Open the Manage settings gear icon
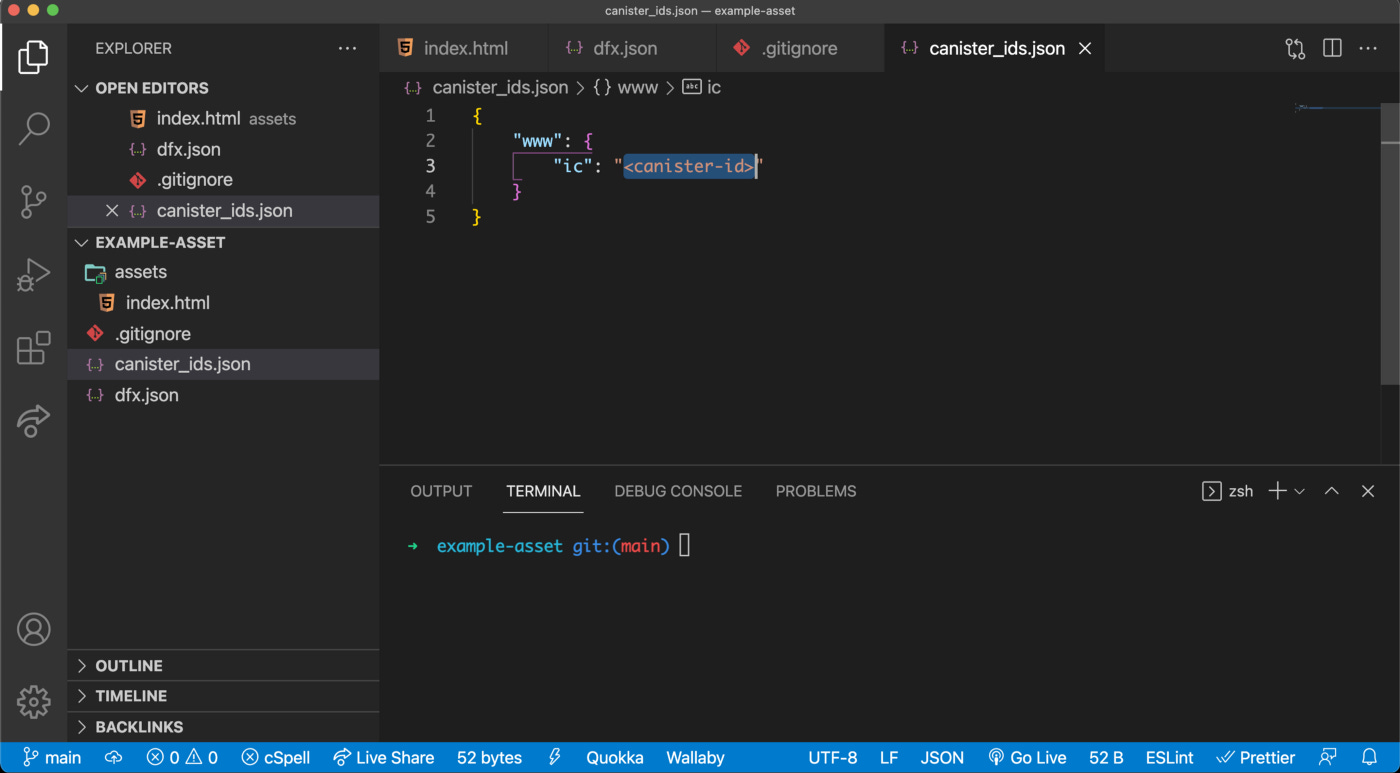Screen dimensions: 1400x773 coord(34,702)
